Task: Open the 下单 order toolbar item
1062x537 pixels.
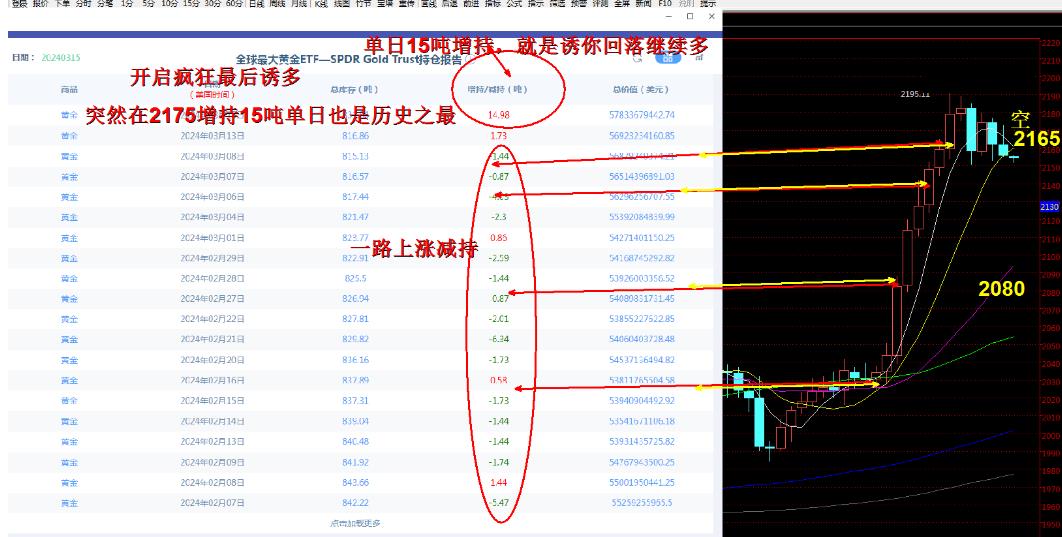Action: (x=62, y=3)
